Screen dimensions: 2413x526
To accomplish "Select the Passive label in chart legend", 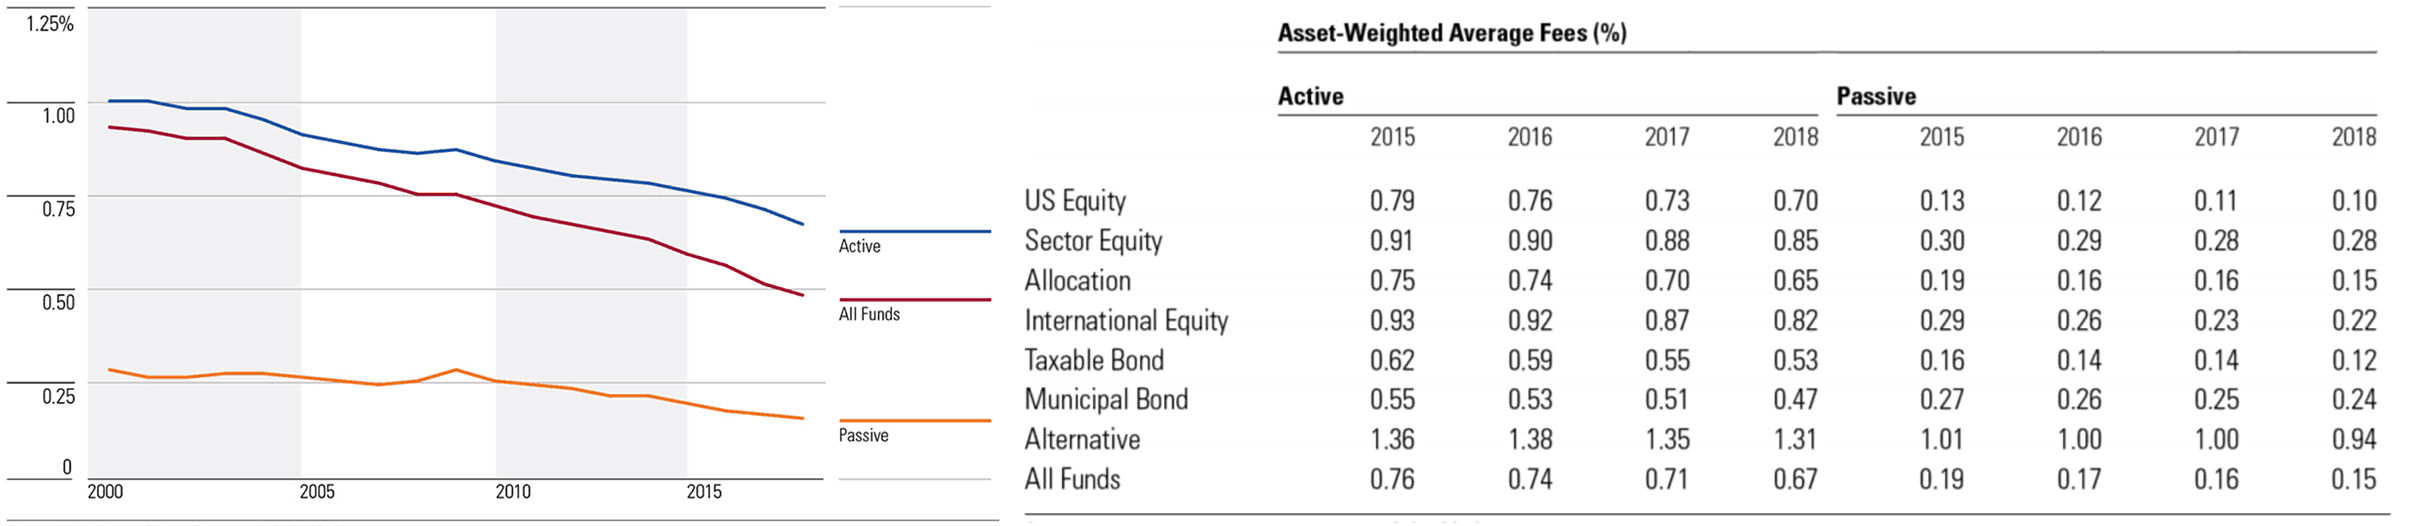I will click(x=863, y=436).
